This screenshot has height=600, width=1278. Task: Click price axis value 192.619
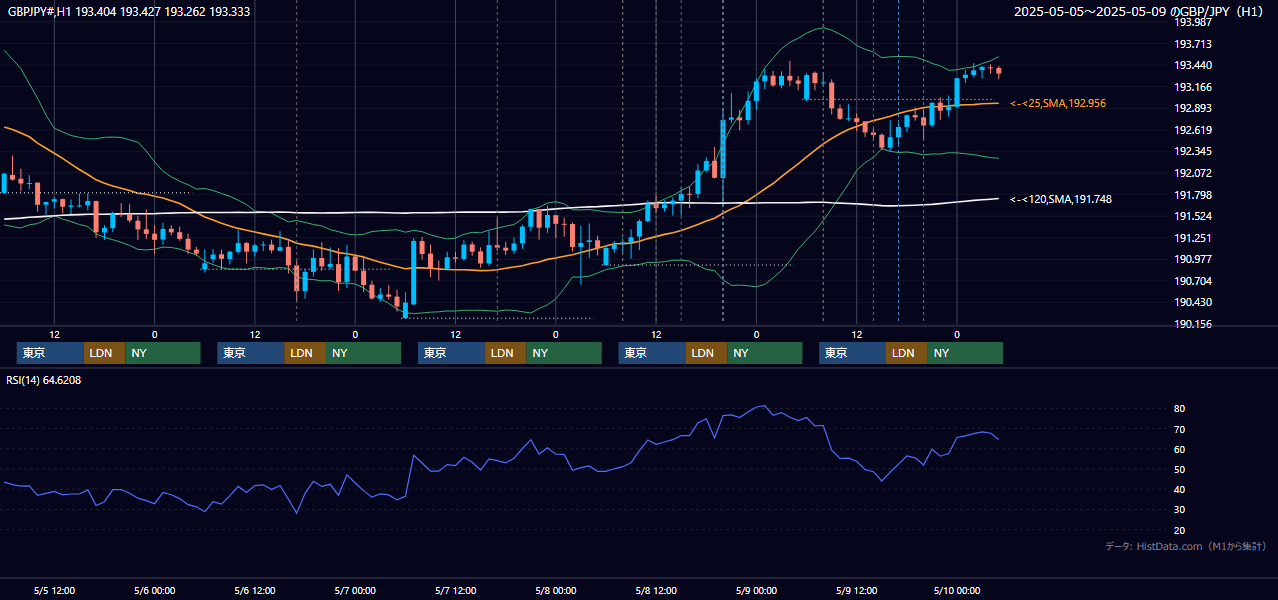pyautogui.click(x=1193, y=130)
